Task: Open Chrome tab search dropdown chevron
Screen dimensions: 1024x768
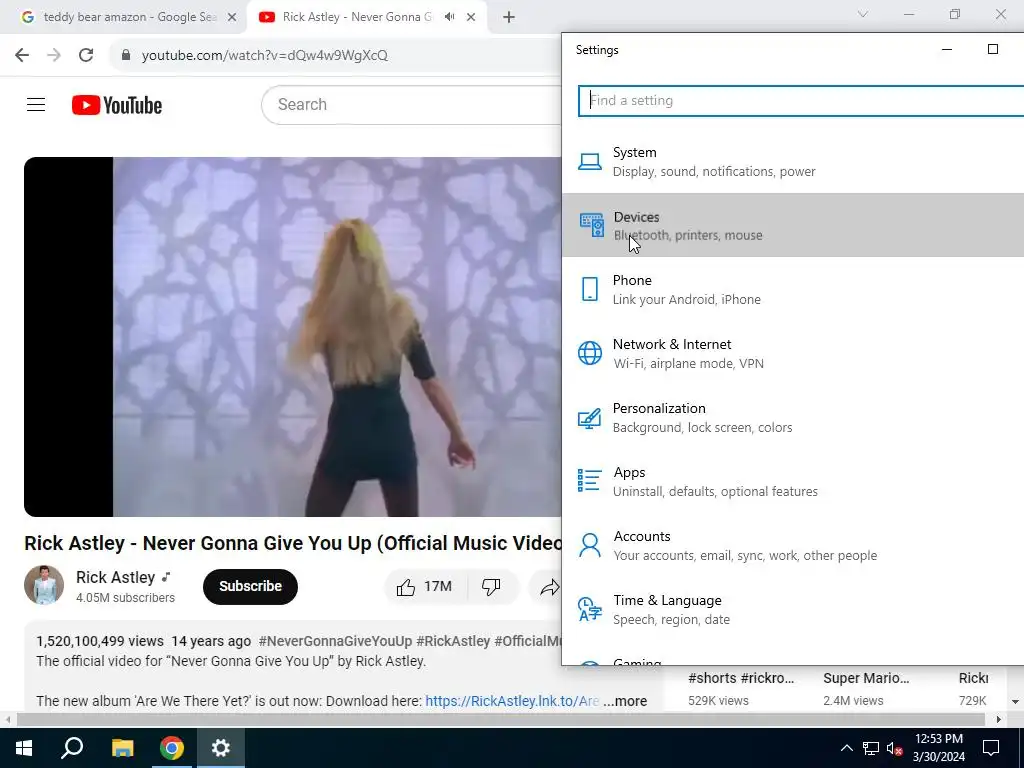Action: (x=863, y=14)
